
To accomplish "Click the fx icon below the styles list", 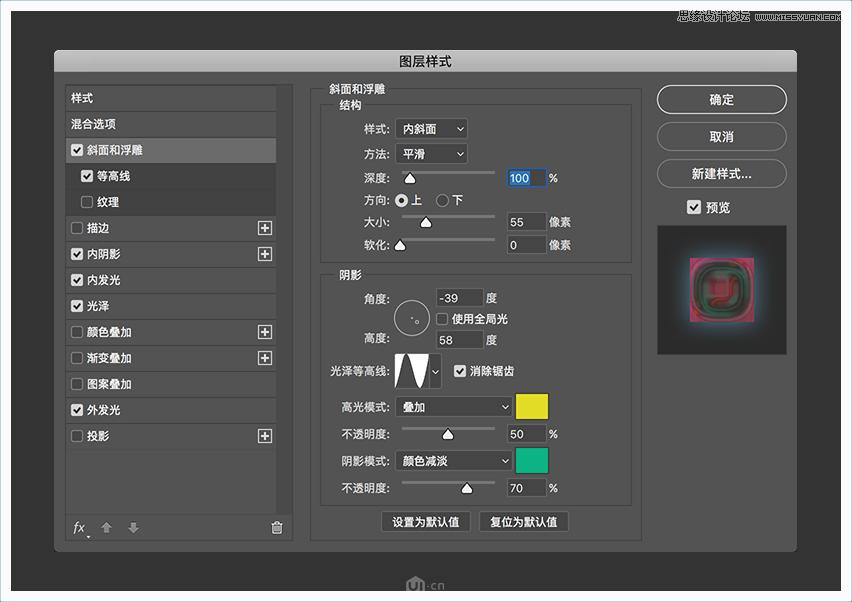I will (79, 528).
